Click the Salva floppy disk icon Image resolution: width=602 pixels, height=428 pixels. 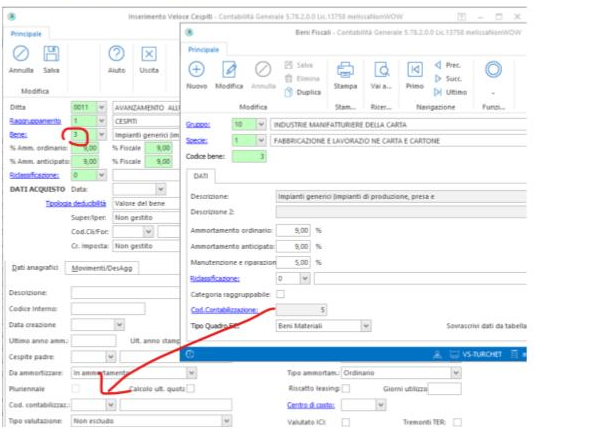coord(52,54)
